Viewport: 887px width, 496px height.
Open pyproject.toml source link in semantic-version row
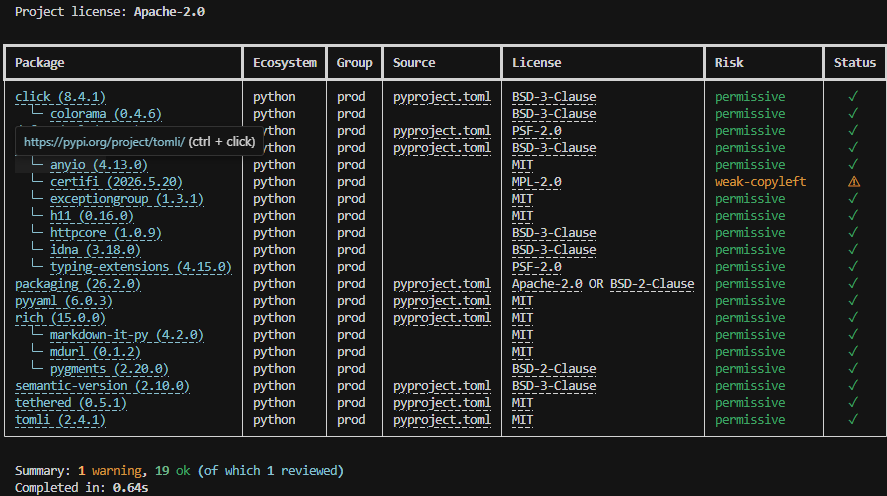point(442,386)
